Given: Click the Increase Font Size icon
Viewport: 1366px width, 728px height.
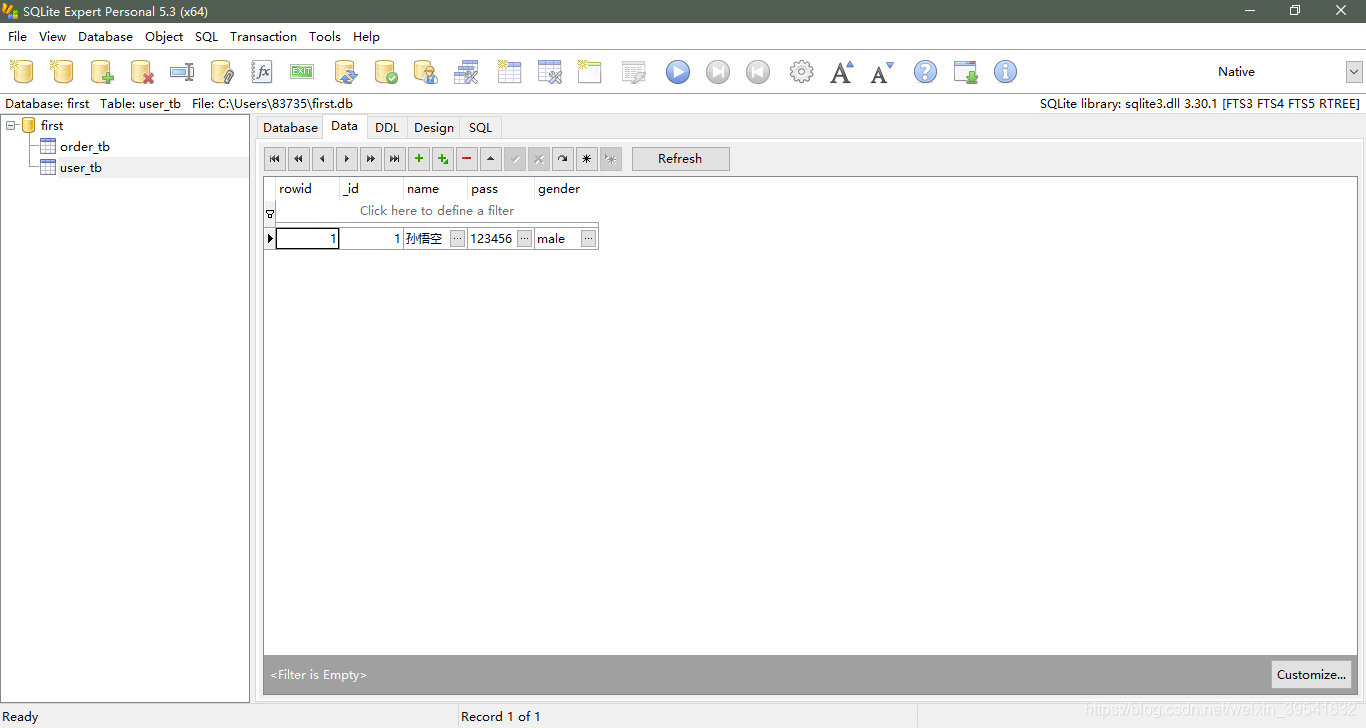Looking at the screenshot, I should [842, 72].
